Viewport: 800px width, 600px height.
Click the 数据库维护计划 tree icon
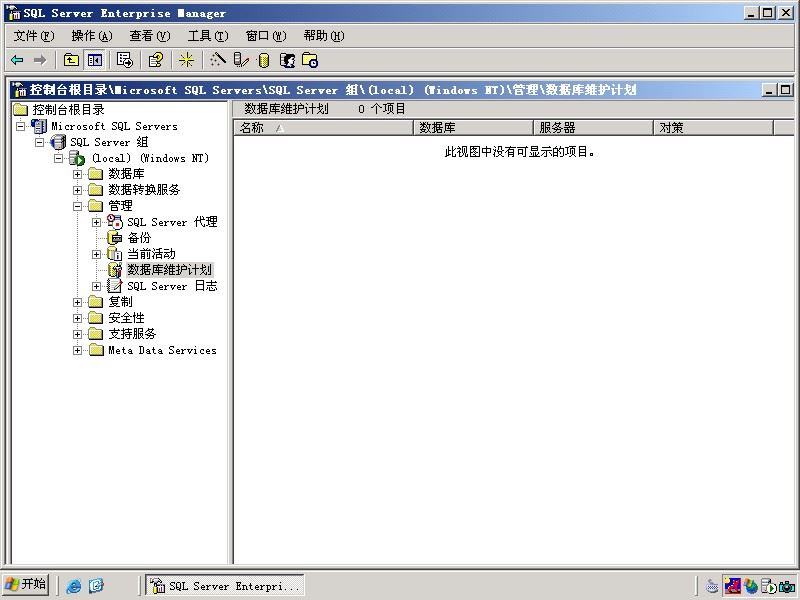[x=115, y=270]
